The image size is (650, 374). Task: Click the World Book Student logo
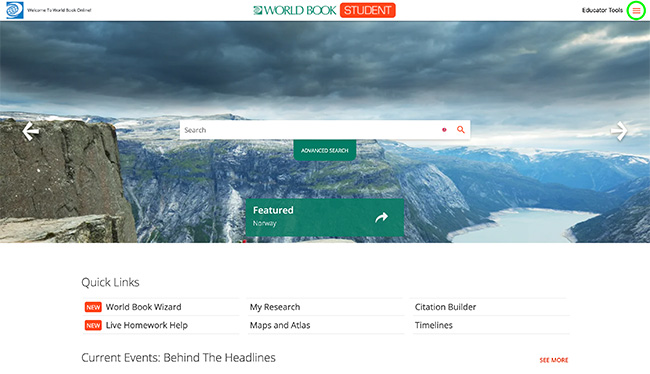(x=324, y=10)
